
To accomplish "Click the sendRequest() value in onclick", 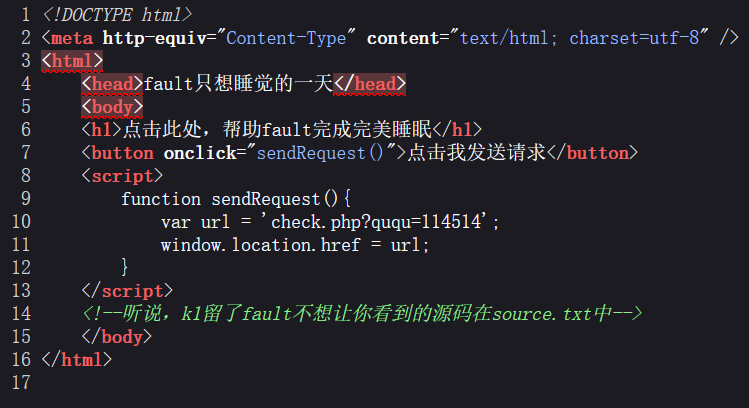I will coord(320,153).
